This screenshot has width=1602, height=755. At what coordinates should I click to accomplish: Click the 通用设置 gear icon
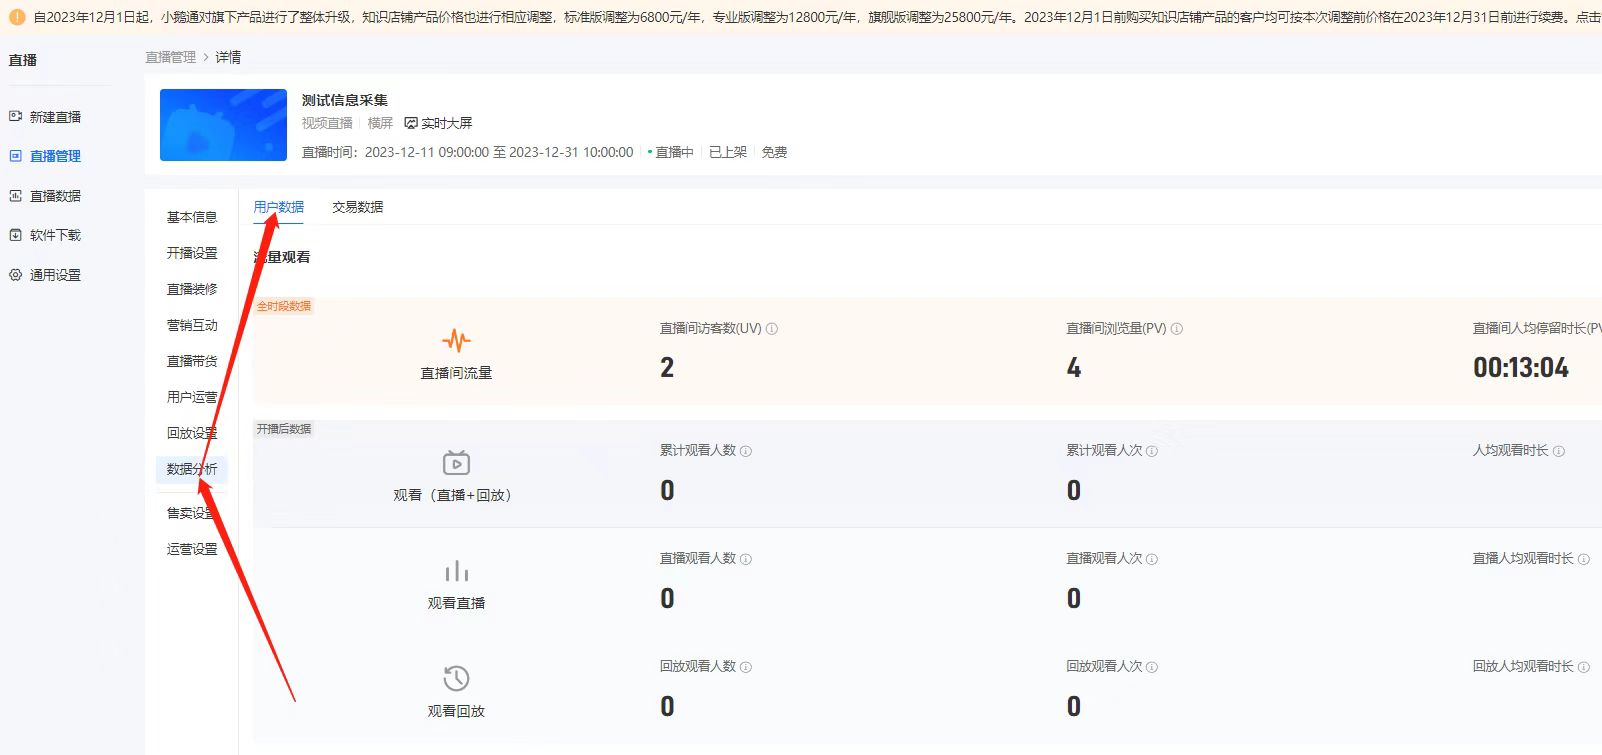(x=15, y=275)
